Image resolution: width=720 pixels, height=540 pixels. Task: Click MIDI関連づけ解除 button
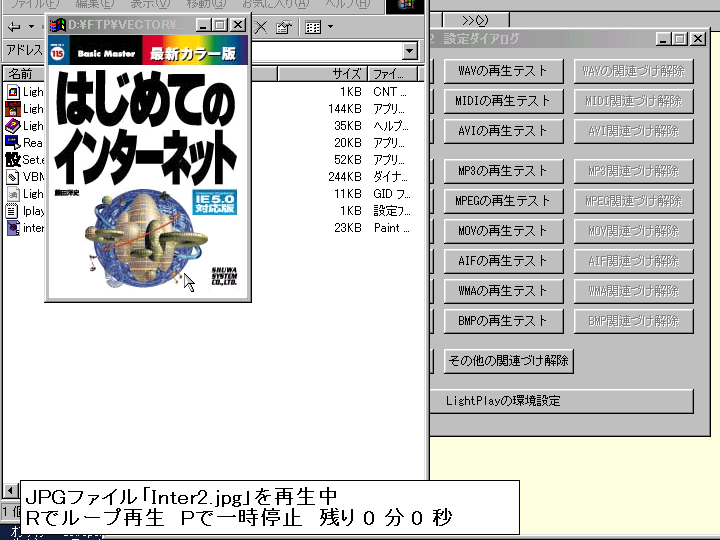click(x=633, y=101)
